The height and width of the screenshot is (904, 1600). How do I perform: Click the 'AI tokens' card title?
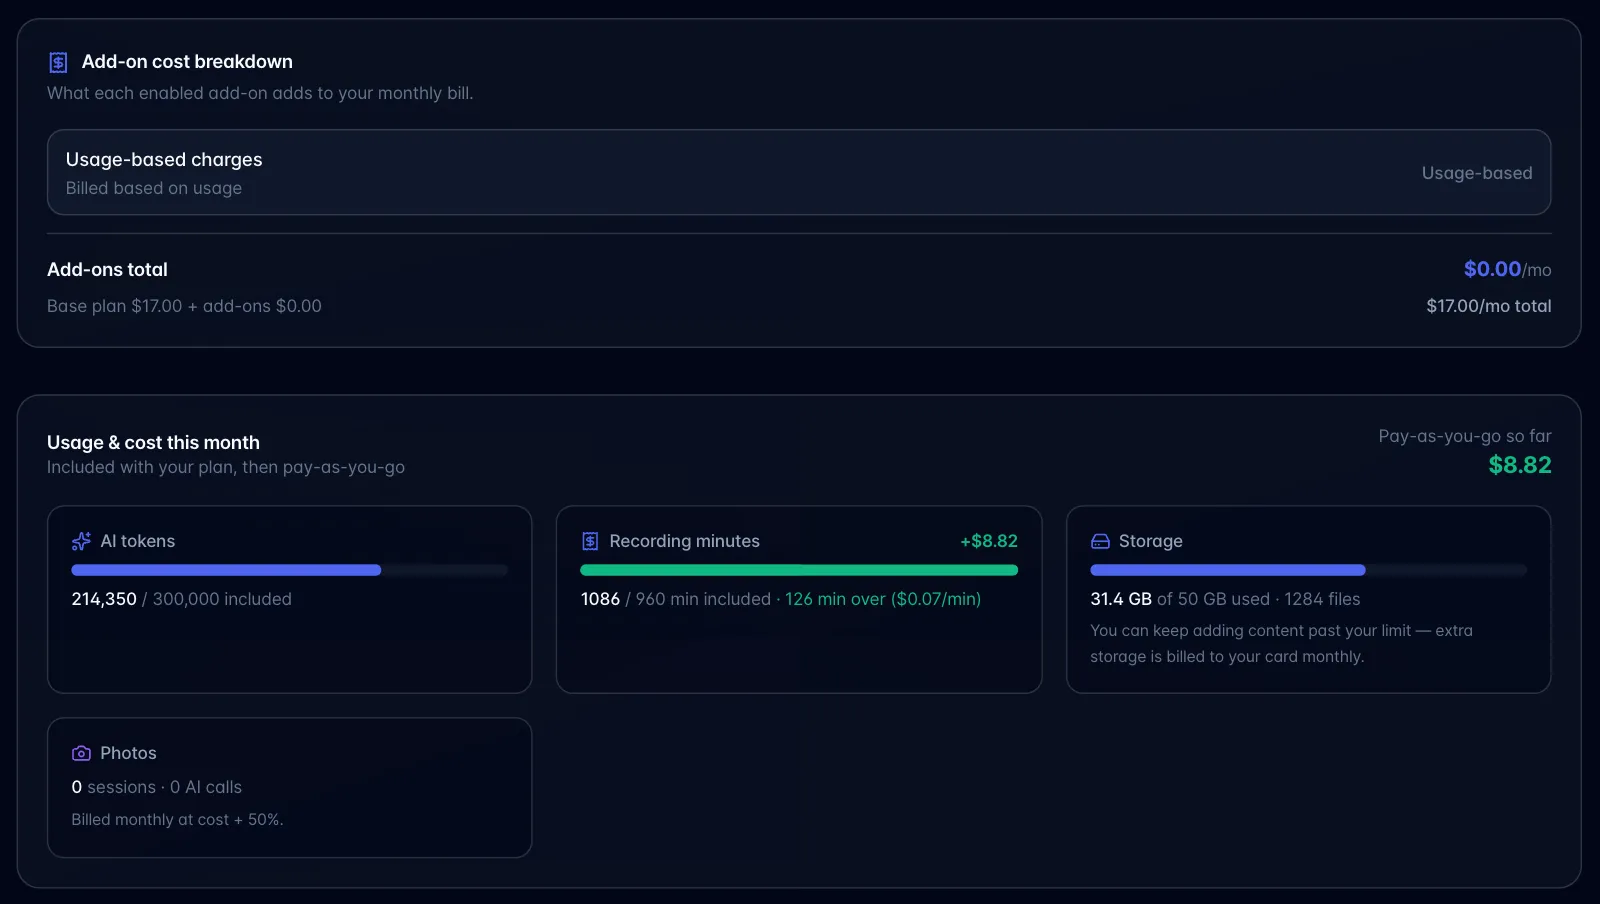tap(138, 541)
